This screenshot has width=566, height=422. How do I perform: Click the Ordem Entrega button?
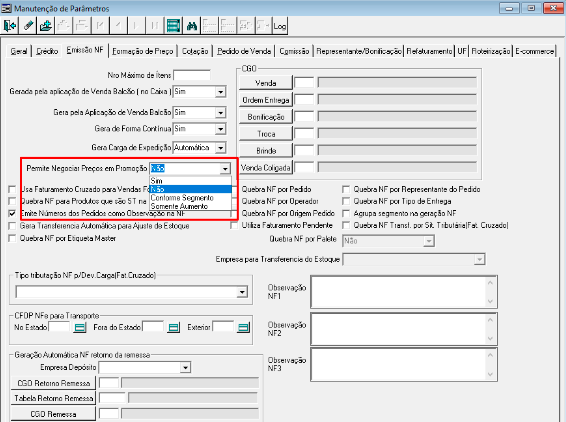click(x=266, y=100)
